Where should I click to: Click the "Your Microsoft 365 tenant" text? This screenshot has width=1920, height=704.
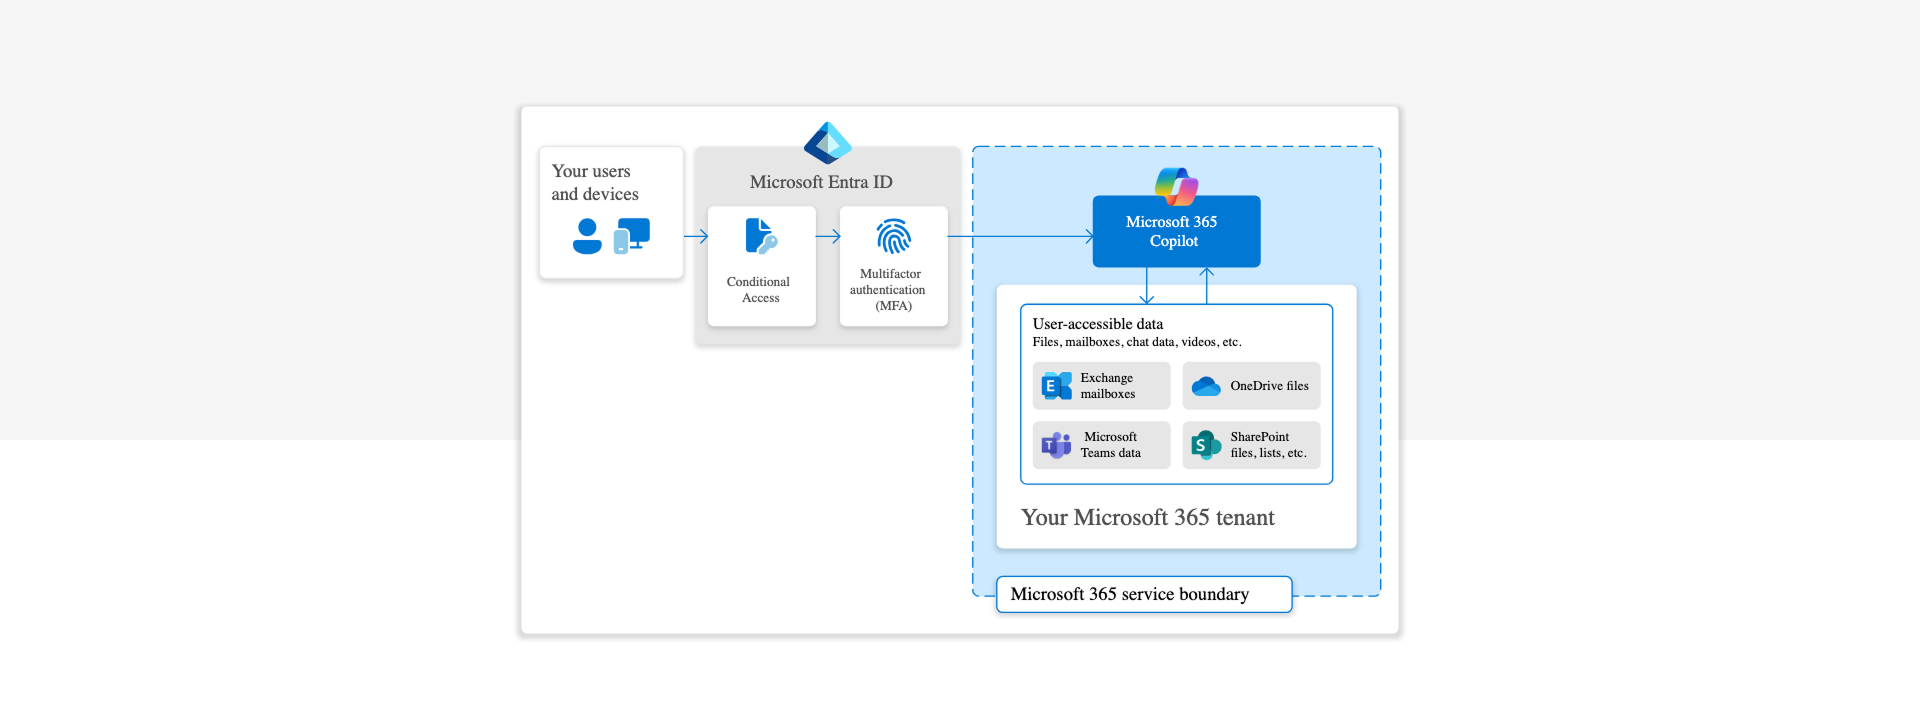(x=1148, y=518)
